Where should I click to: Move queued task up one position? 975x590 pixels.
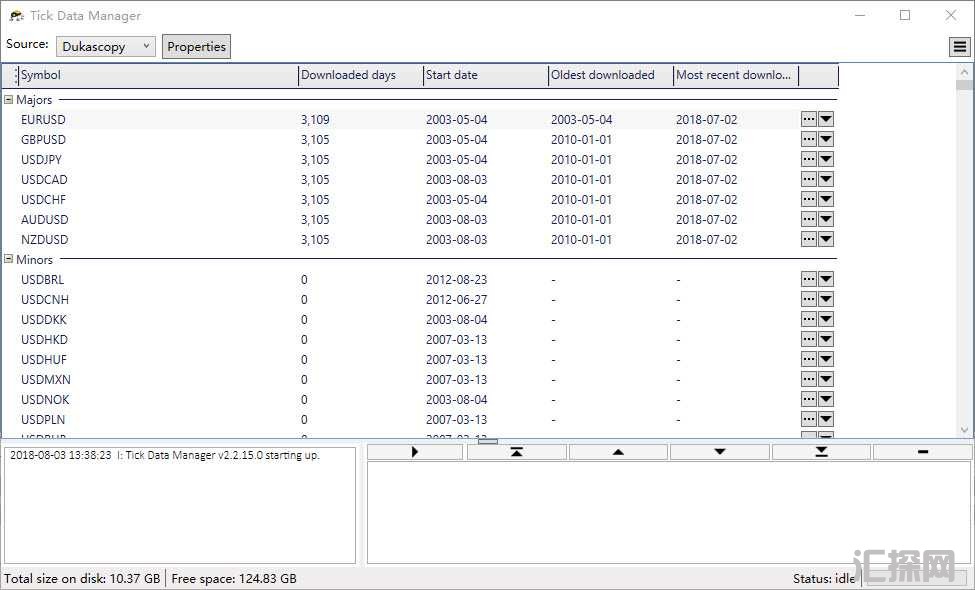pyautogui.click(x=618, y=452)
